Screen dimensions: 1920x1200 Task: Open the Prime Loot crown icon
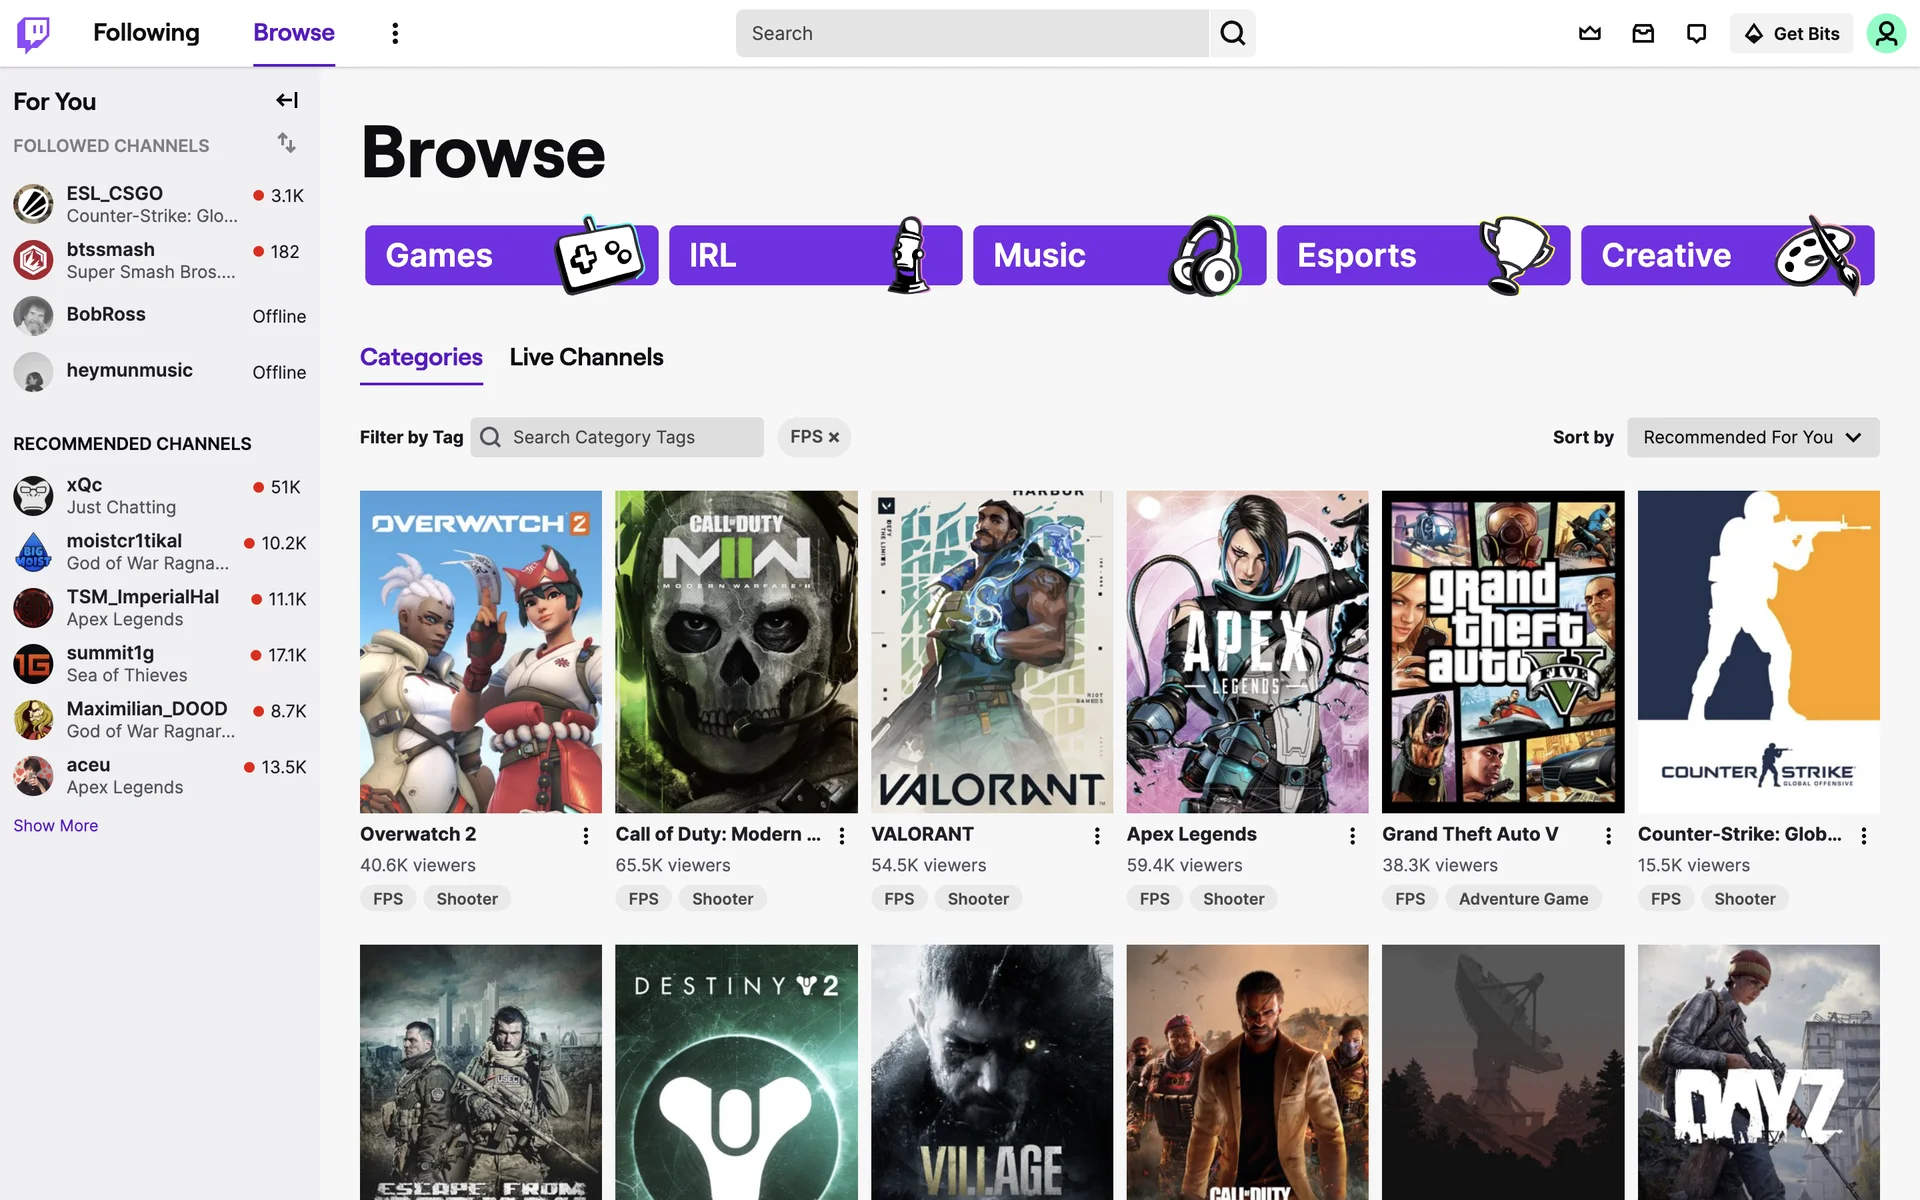click(1589, 33)
